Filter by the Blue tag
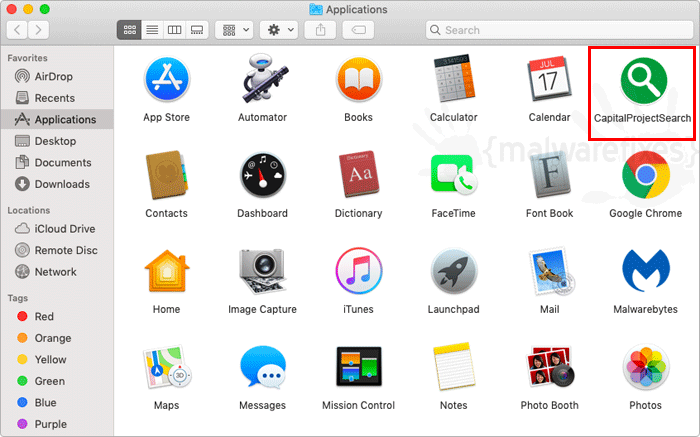Image resolution: width=700 pixels, height=437 pixels. click(x=57, y=403)
